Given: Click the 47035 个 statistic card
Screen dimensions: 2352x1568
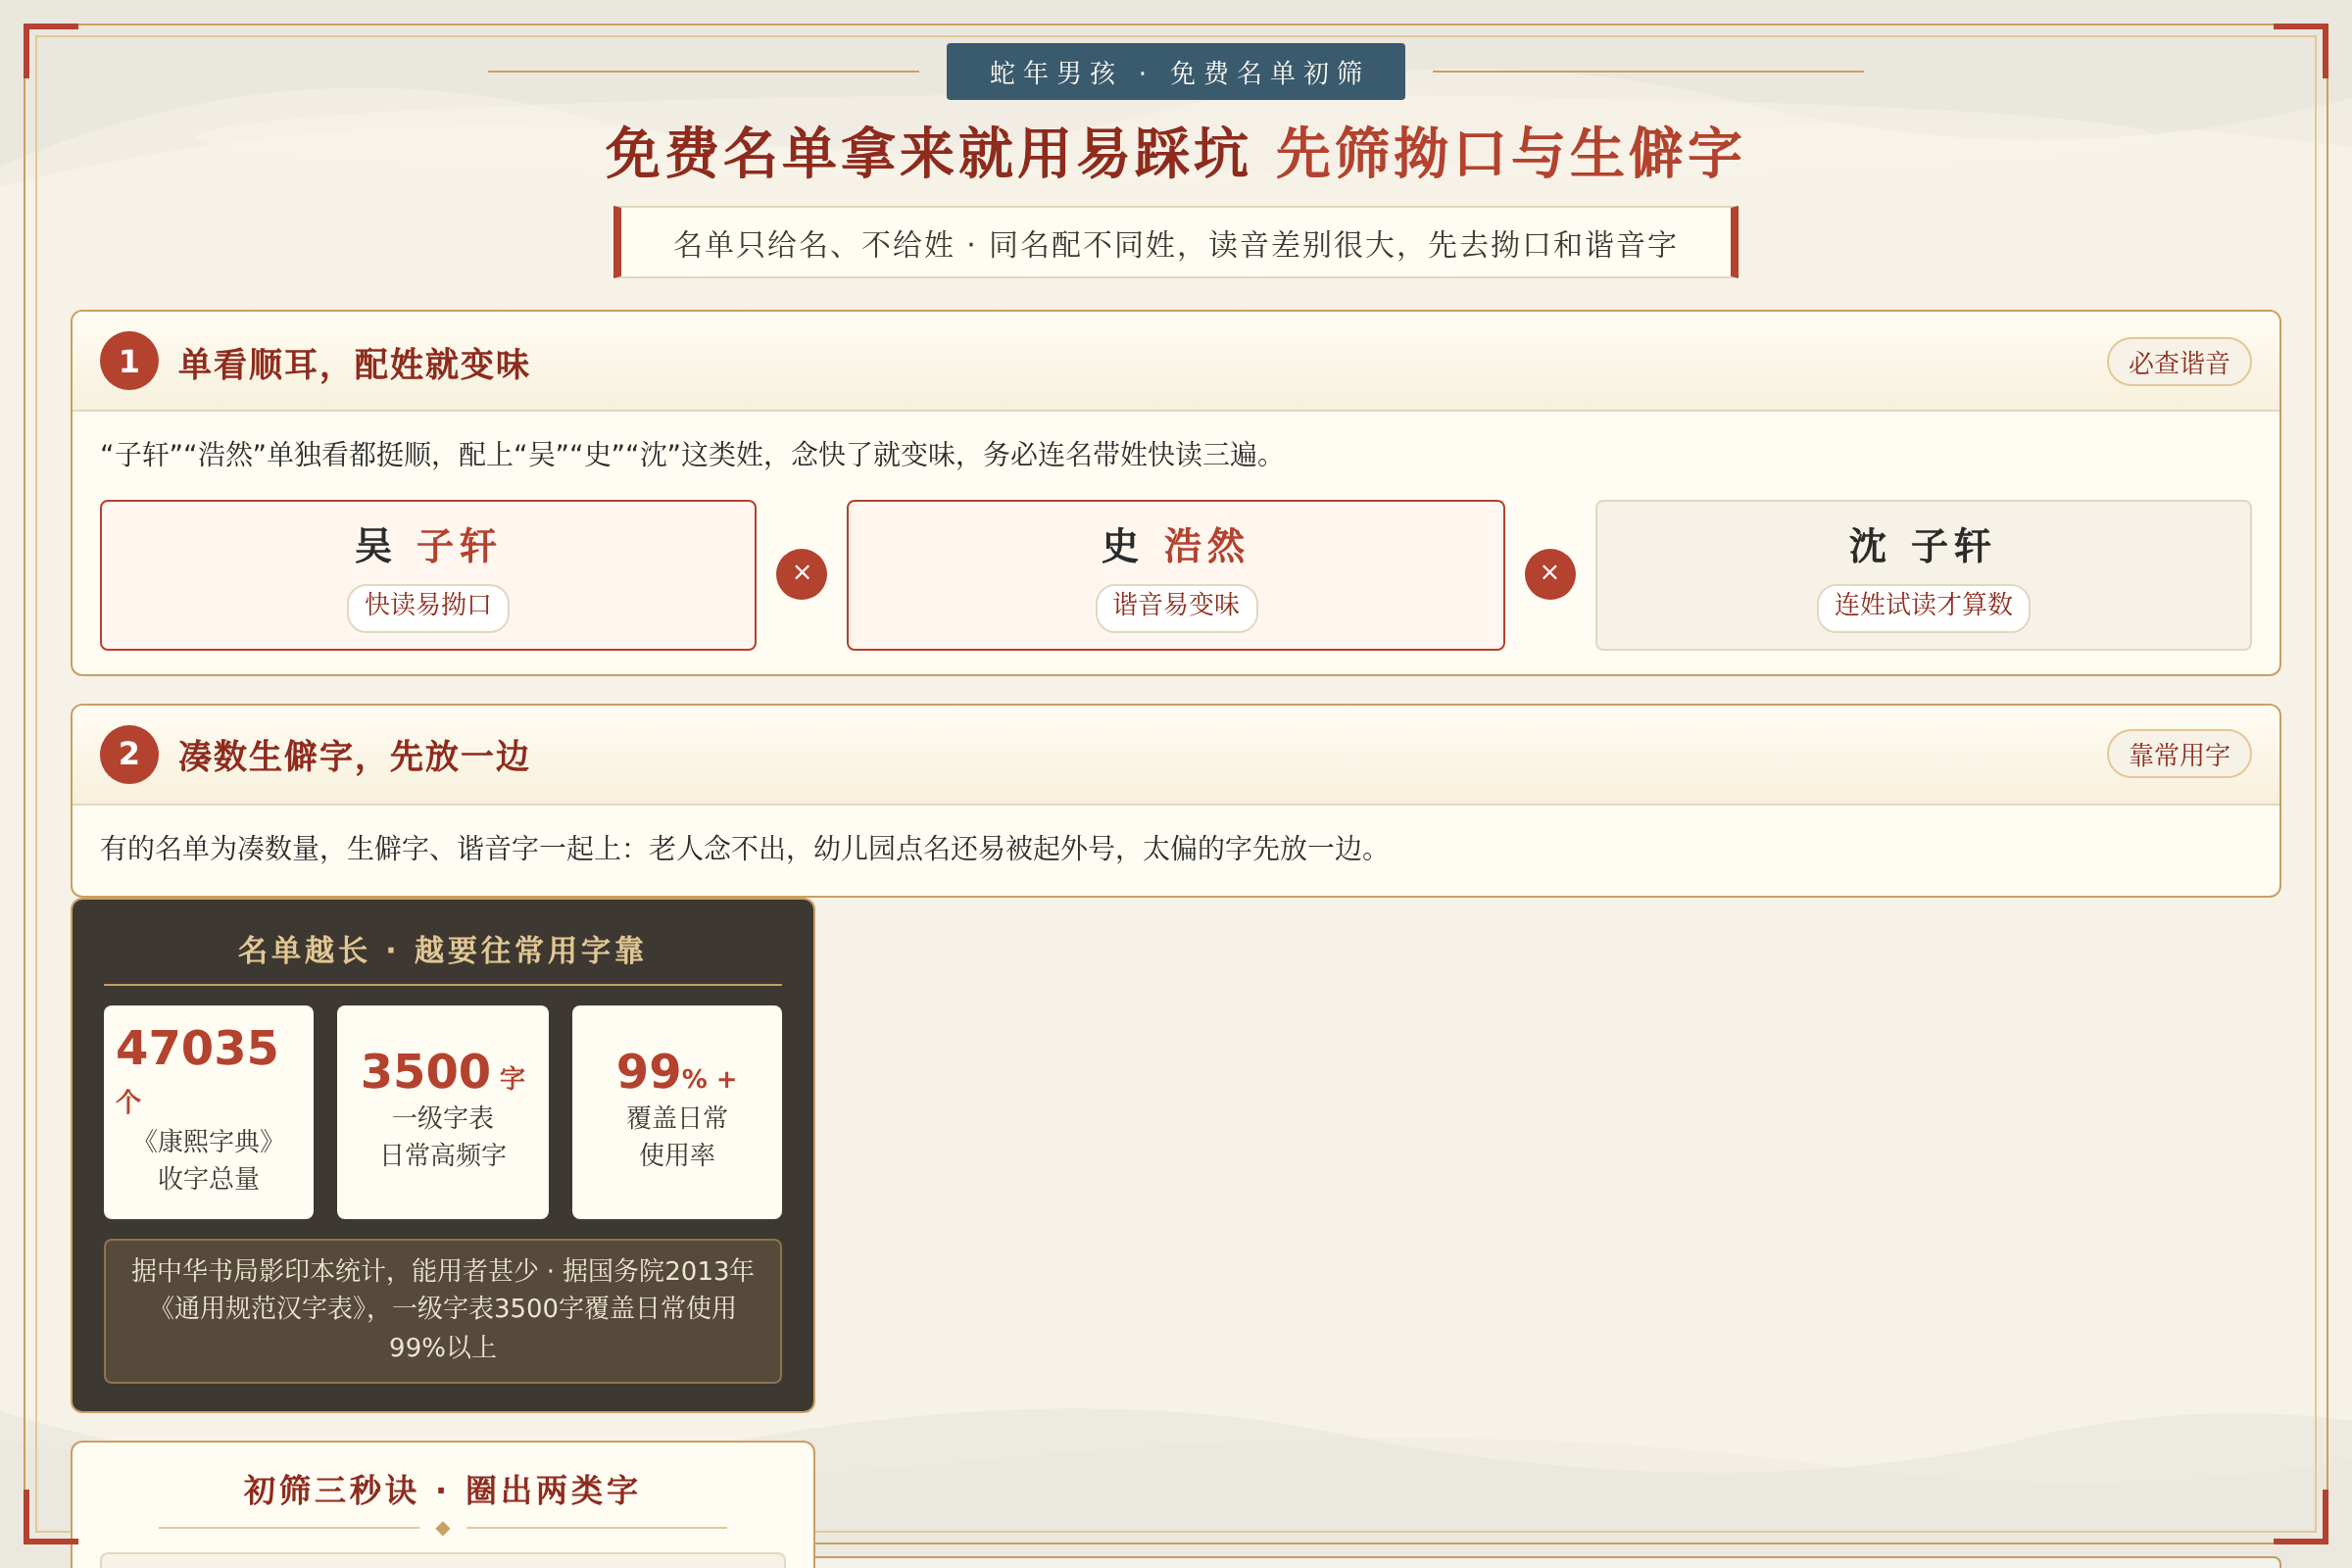Looking at the screenshot, I should click(x=209, y=1112).
